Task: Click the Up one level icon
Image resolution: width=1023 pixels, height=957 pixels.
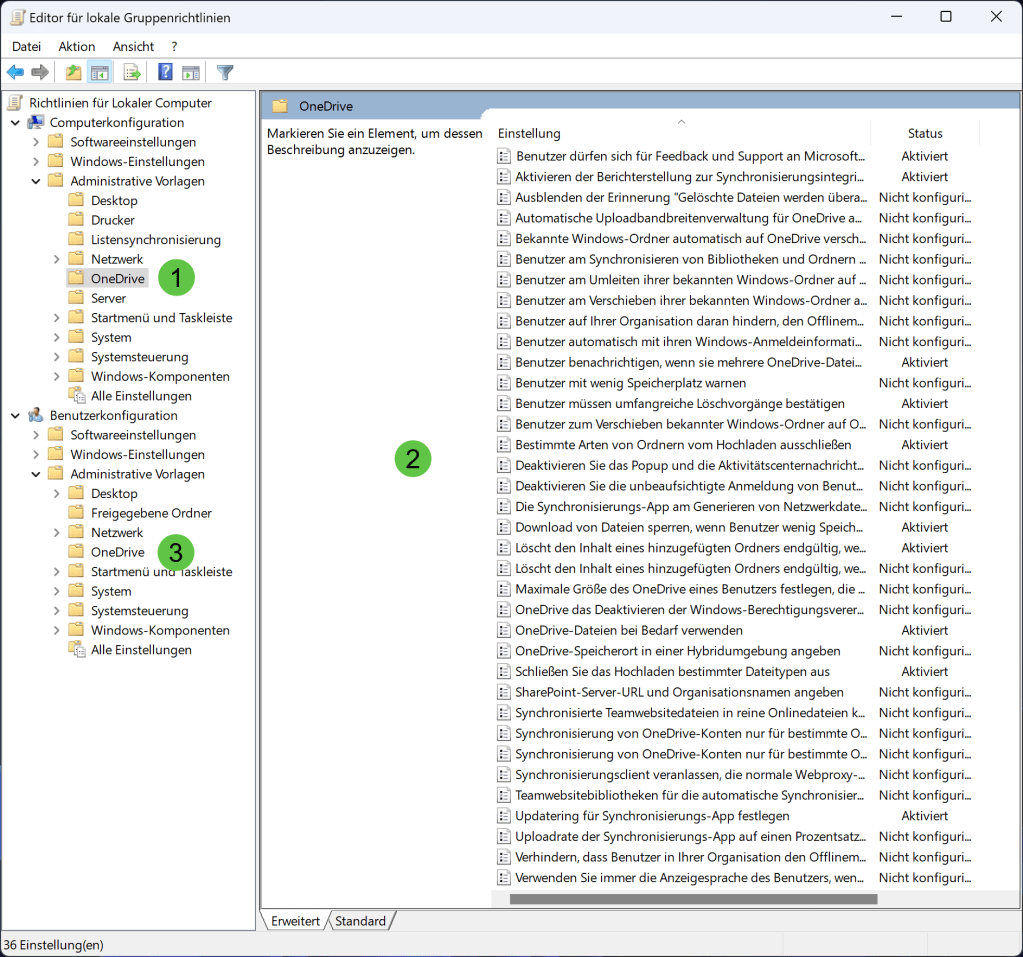Action: click(x=71, y=71)
